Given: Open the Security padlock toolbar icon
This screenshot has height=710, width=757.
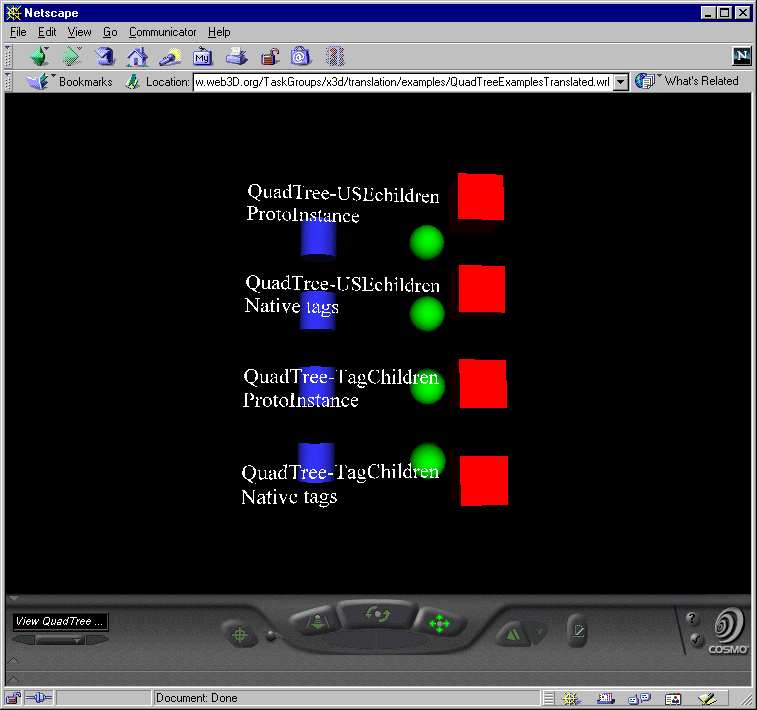Looking at the screenshot, I should coord(269,57).
